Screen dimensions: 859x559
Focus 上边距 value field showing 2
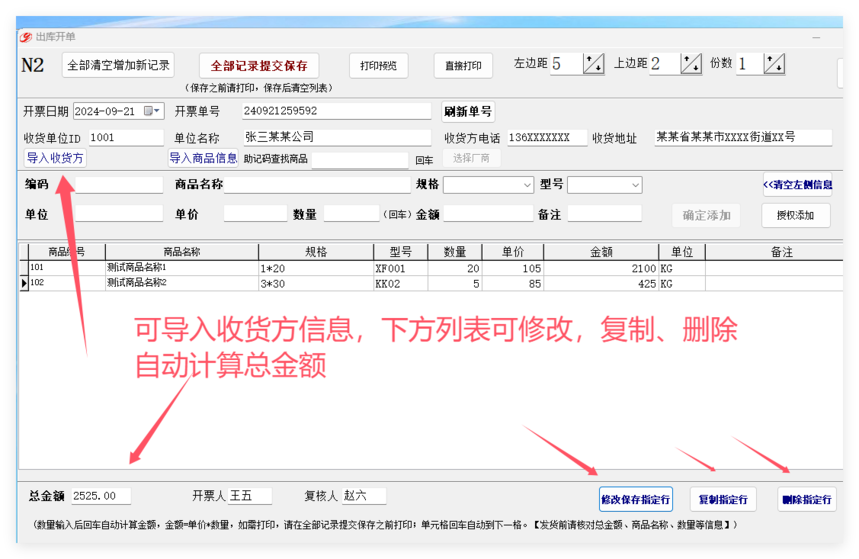(x=664, y=64)
